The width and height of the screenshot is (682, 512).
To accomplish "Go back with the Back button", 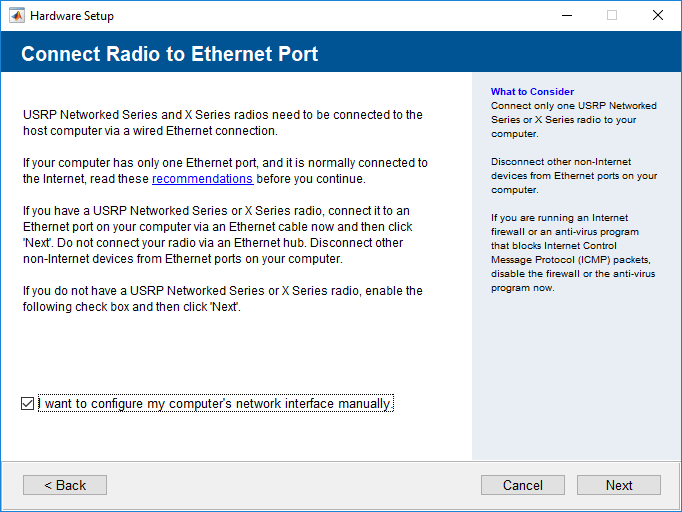I will (x=65, y=485).
